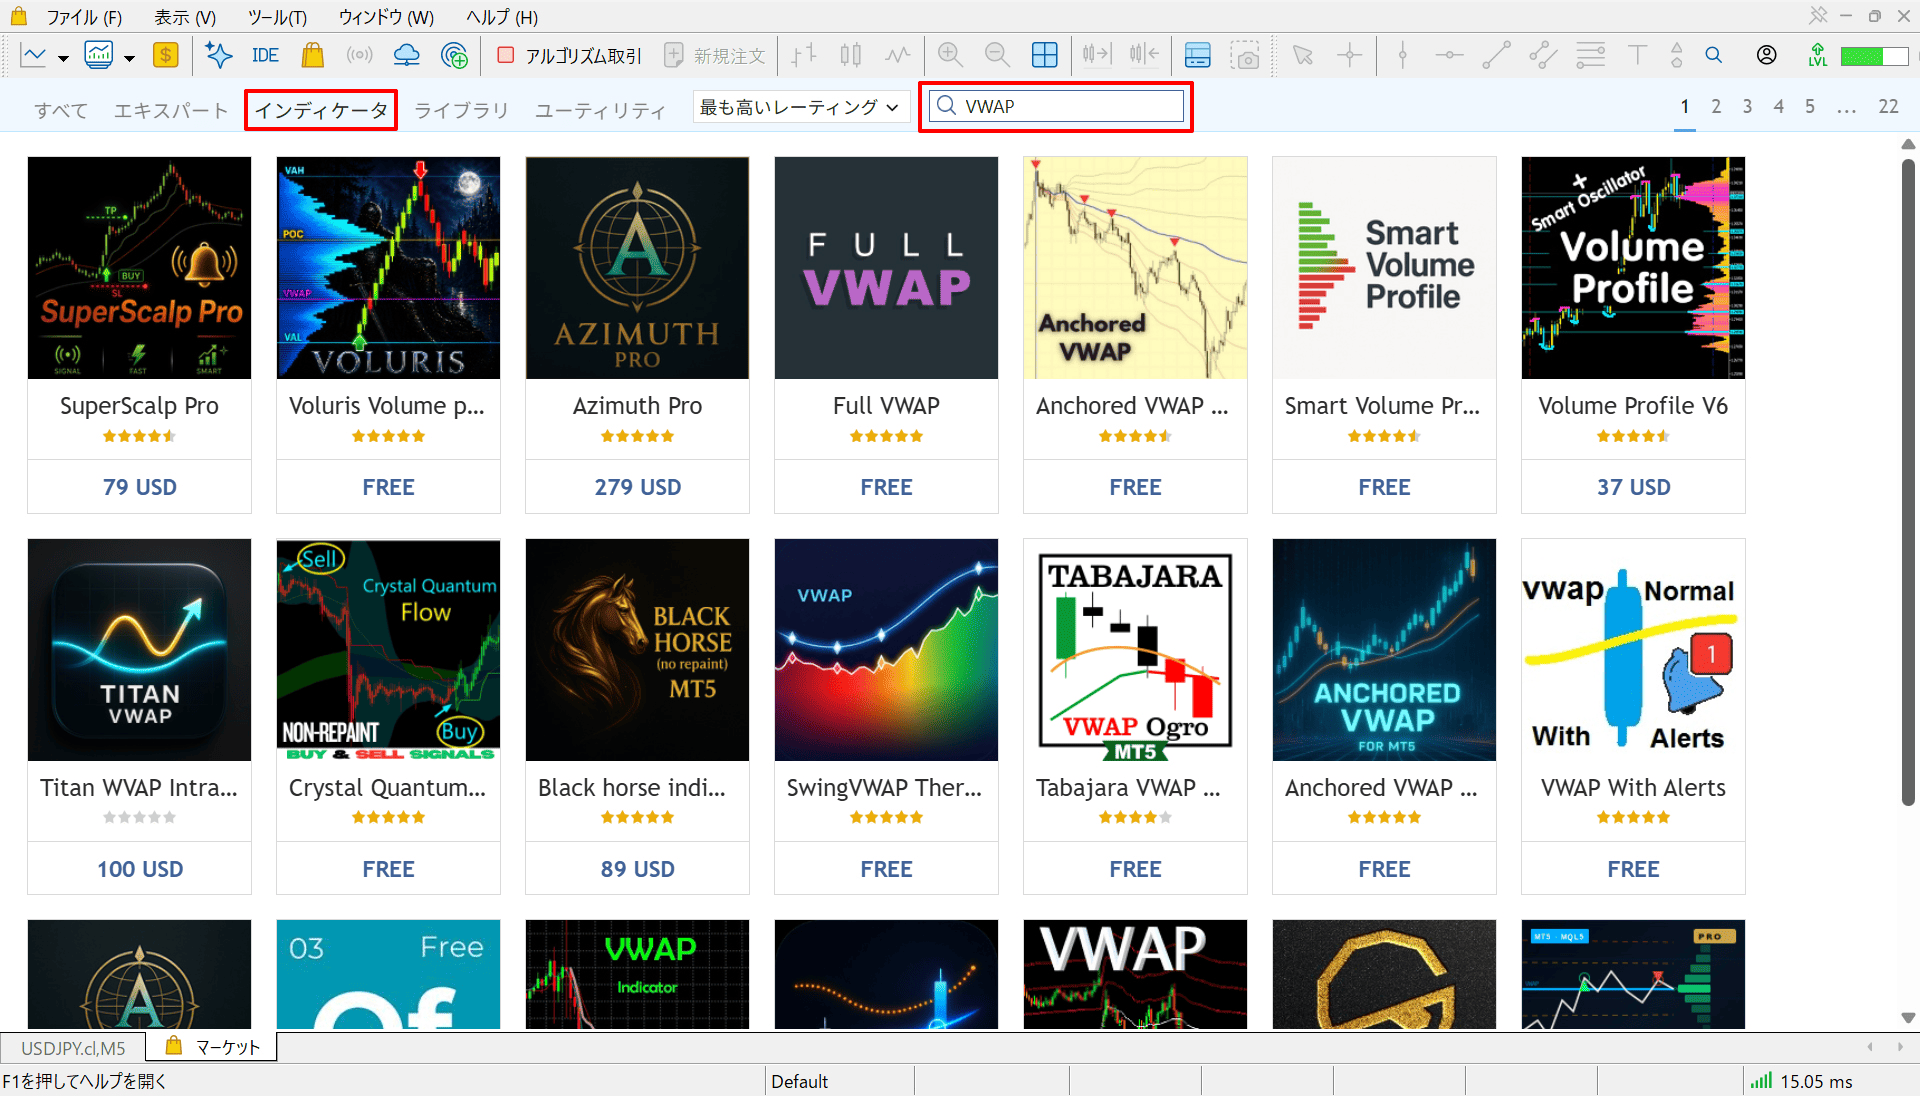The height and width of the screenshot is (1096, 1920).
Task: Open the blue toolbox panel icon
Action: [x=1198, y=55]
